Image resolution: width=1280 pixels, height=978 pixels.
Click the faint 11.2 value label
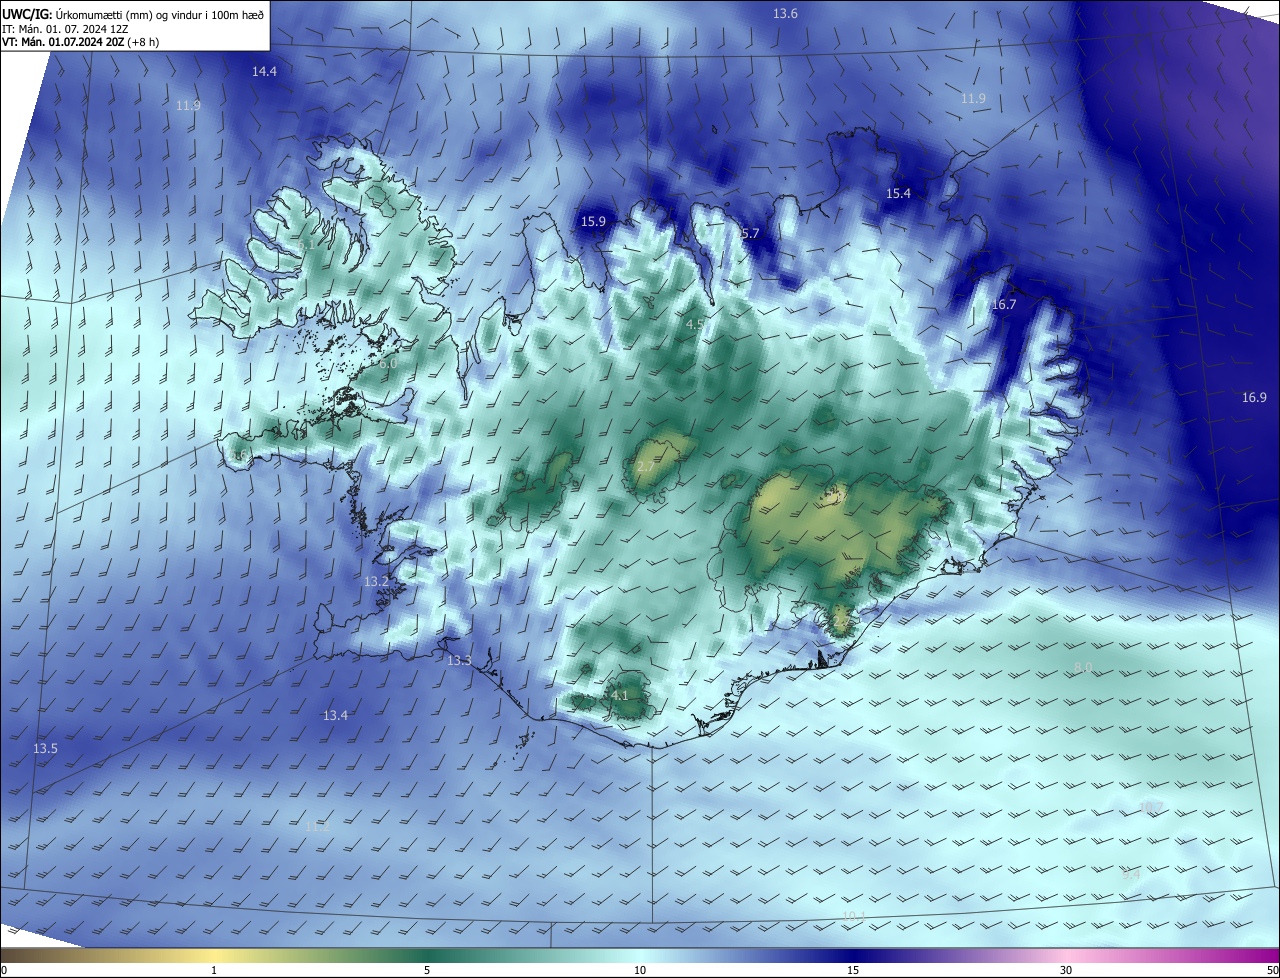coord(317,827)
